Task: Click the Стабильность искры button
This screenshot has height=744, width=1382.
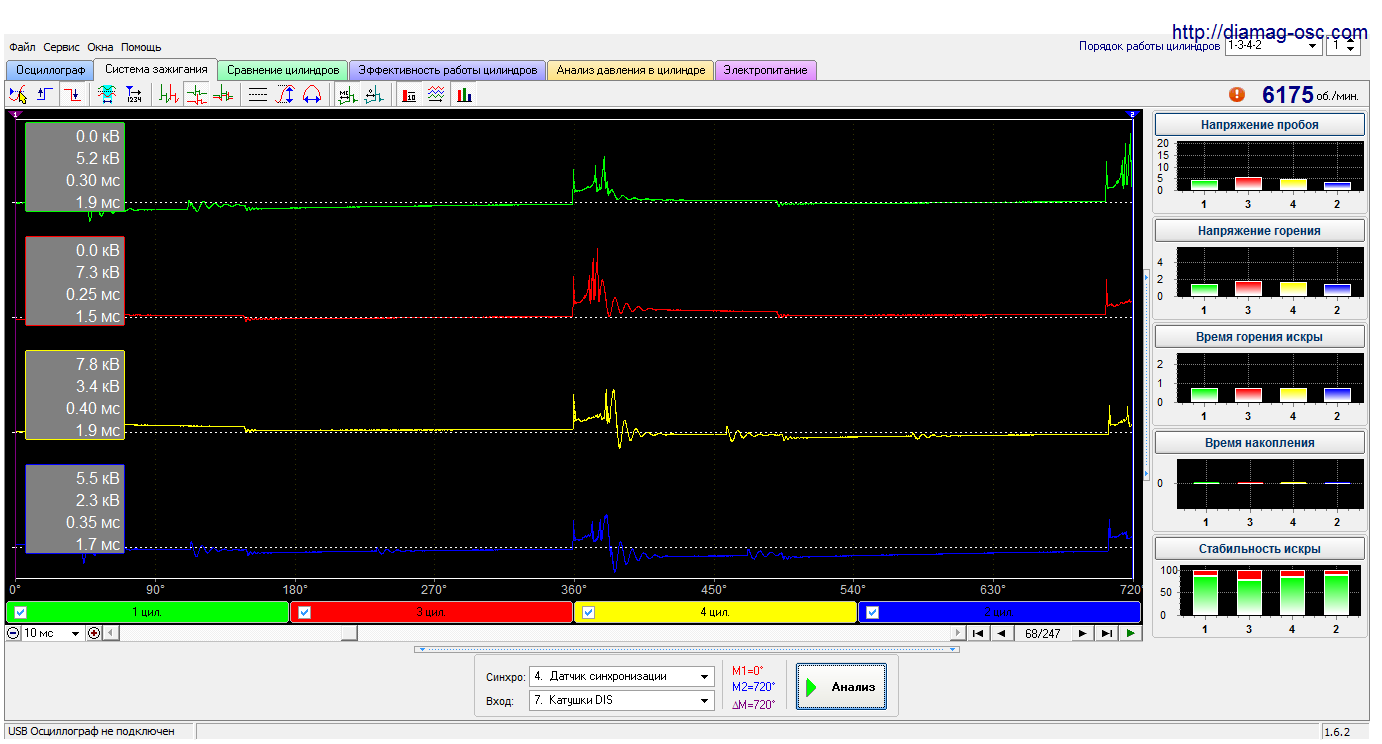Action: coord(1259,549)
